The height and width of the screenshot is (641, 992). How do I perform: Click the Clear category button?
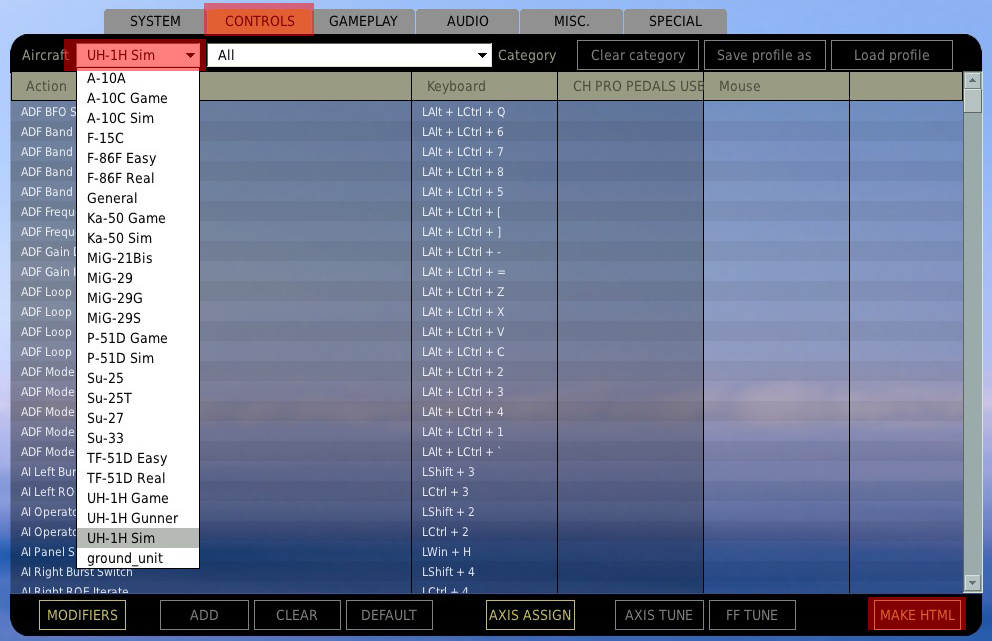pyautogui.click(x=638, y=56)
